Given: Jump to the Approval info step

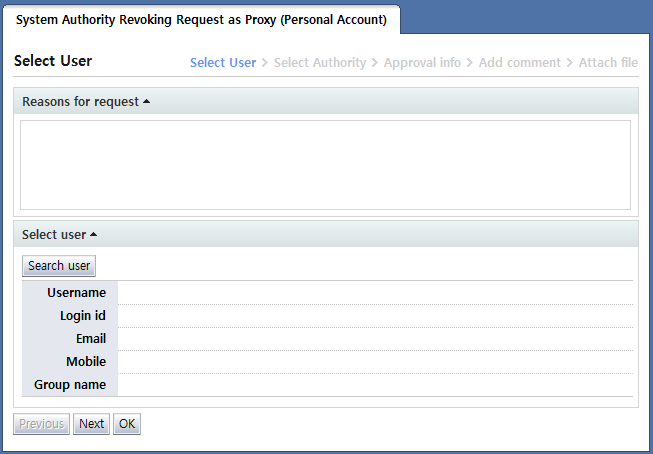Looking at the screenshot, I should pyautogui.click(x=422, y=62).
